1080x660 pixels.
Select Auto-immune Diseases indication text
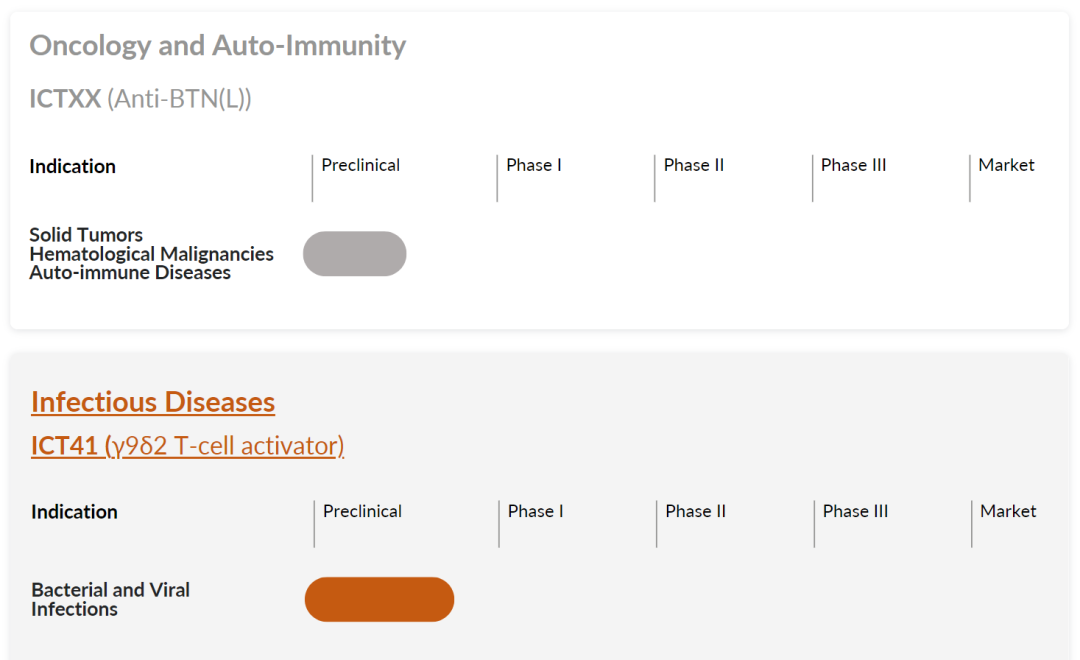click(130, 272)
